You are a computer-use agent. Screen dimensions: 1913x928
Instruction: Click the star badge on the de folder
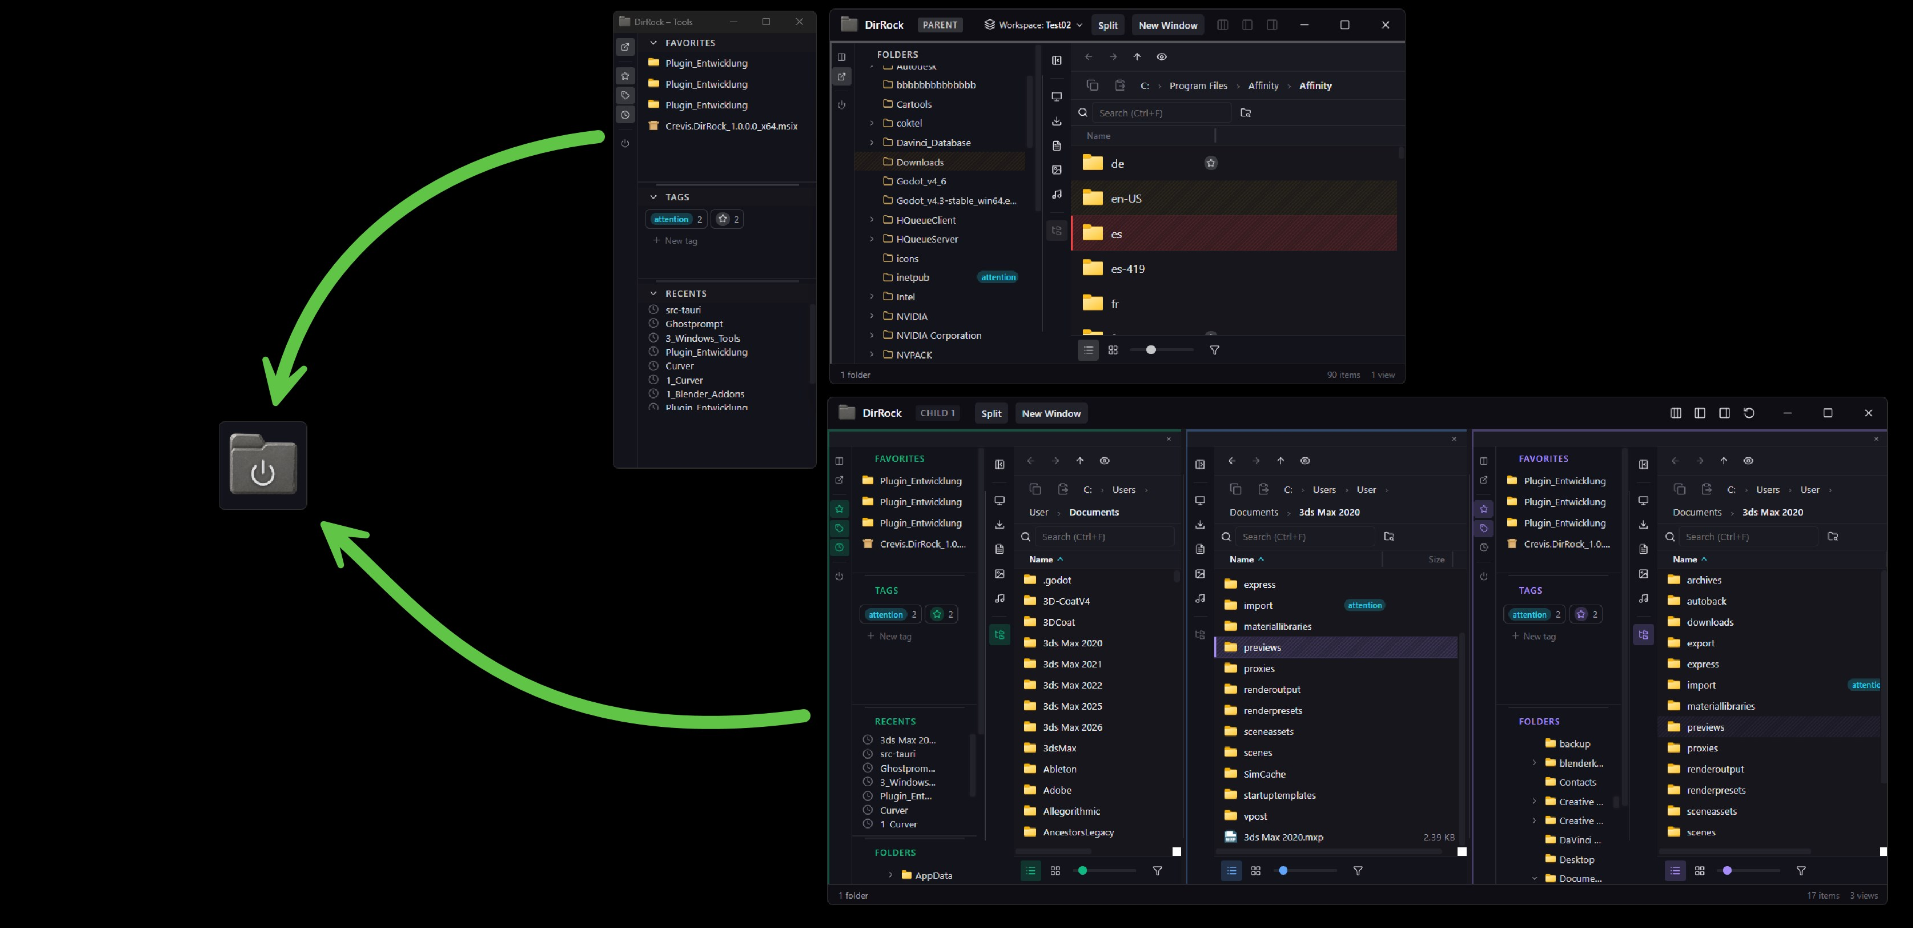(x=1210, y=163)
